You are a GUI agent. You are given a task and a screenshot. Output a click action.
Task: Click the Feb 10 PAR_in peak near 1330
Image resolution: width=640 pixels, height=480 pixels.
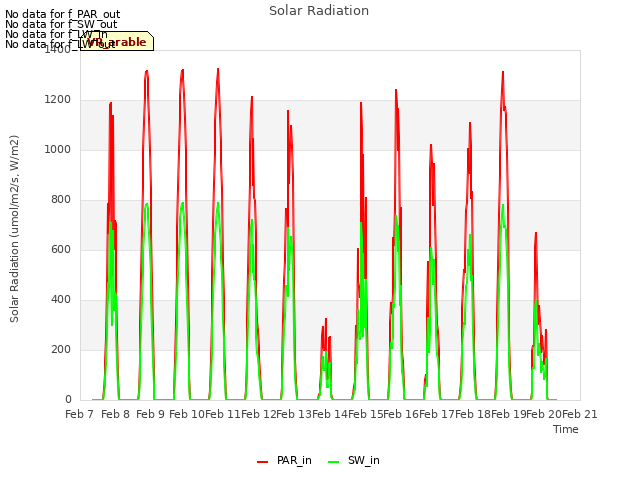coord(218,69)
